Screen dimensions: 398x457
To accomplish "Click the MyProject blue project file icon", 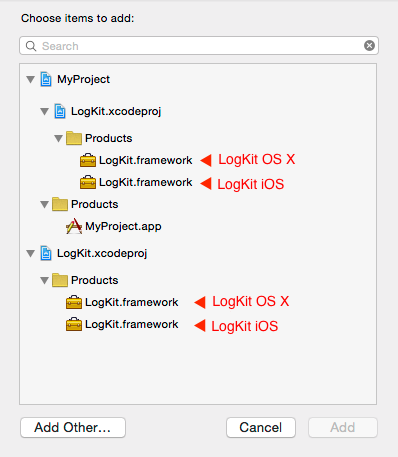I will click(46, 79).
